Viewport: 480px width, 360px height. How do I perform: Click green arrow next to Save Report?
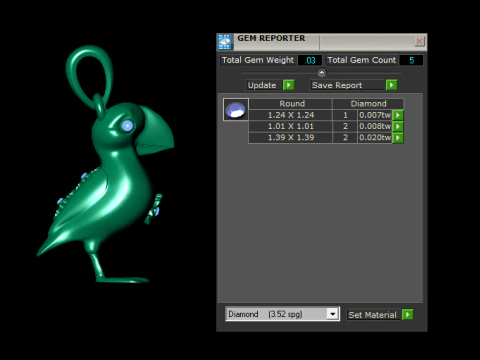click(391, 85)
